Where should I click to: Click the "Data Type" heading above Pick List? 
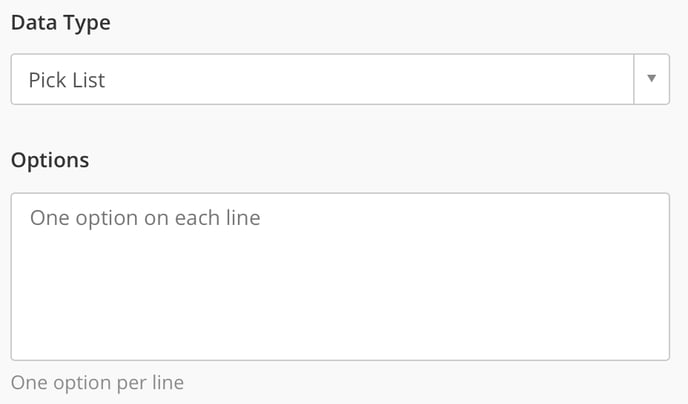(x=60, y=23)
